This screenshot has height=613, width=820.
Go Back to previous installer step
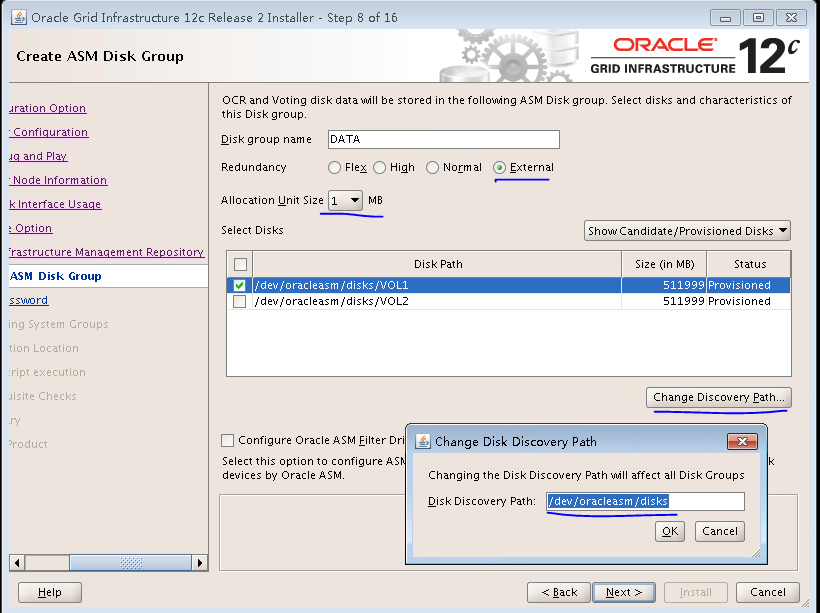point(559,592)
